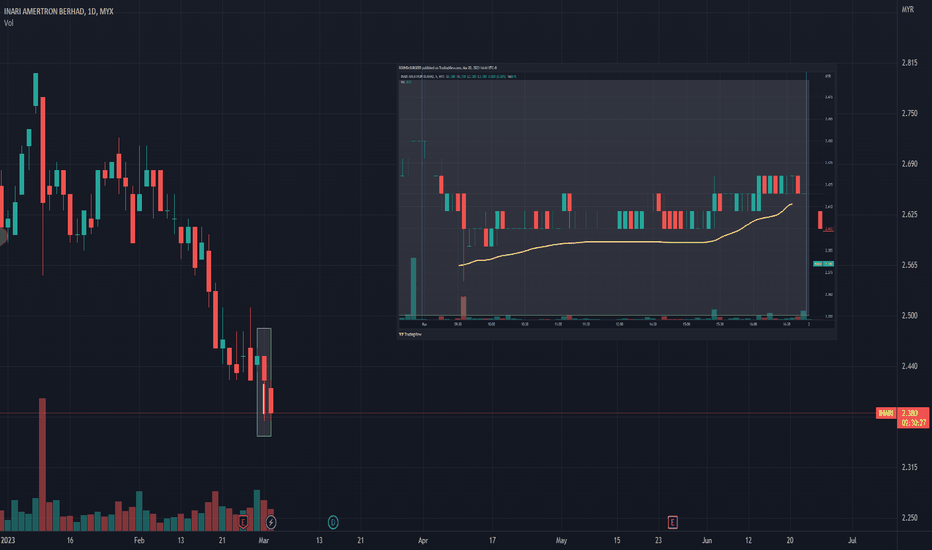
Task: Select the Apr date on the time axis
Action: (423, 540)
